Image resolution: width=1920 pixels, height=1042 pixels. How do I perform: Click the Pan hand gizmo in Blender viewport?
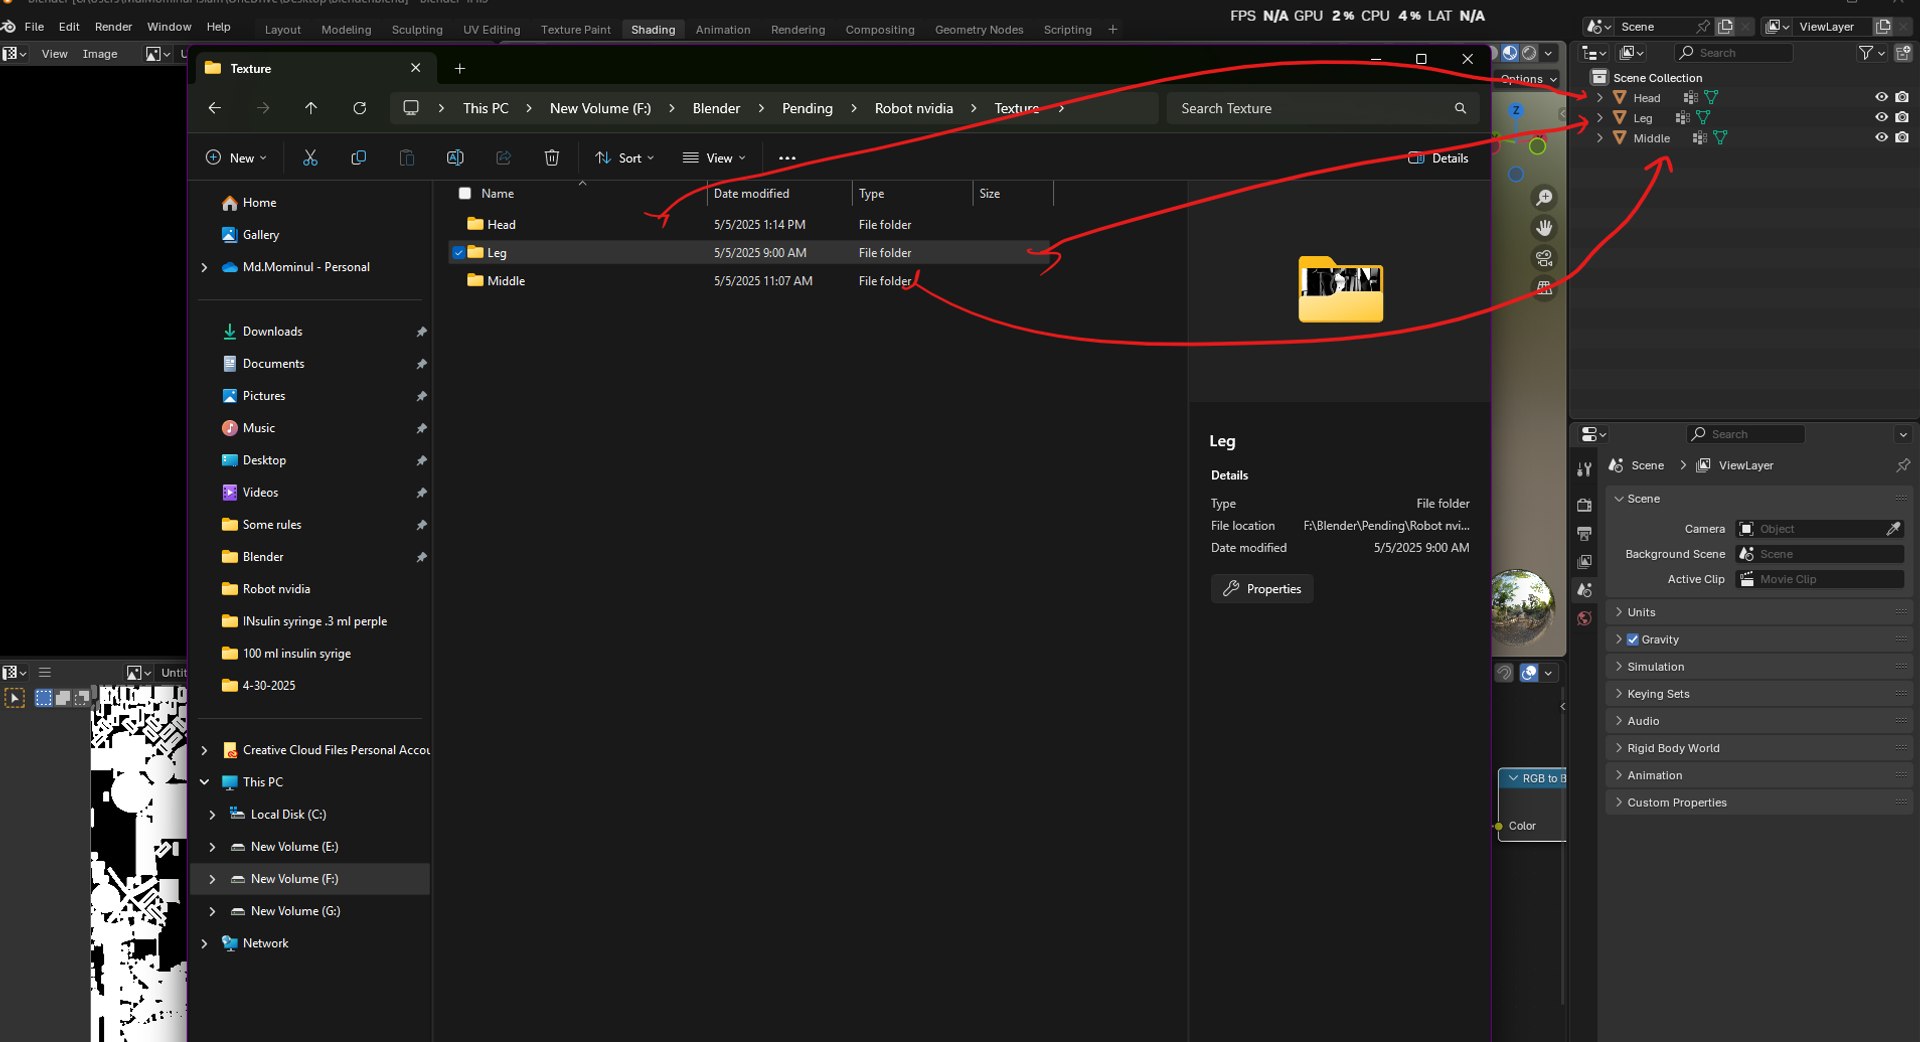coord(1544,228)
